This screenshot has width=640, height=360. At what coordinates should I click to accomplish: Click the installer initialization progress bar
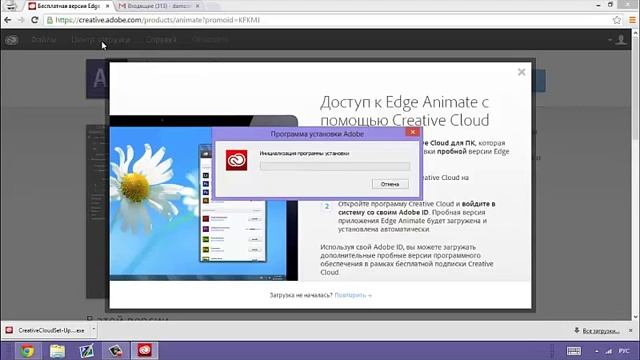(335, 166)
